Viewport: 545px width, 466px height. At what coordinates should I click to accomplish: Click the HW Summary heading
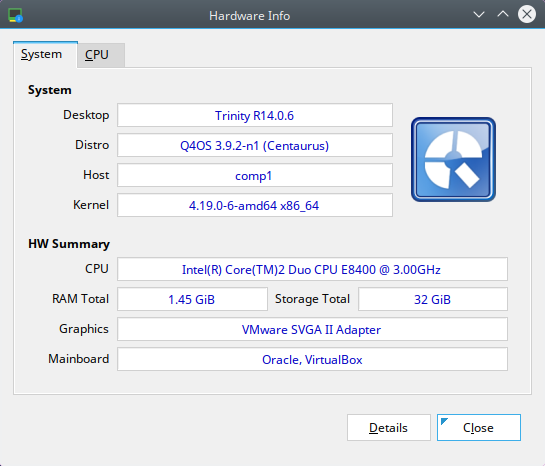tap(69, 244)
